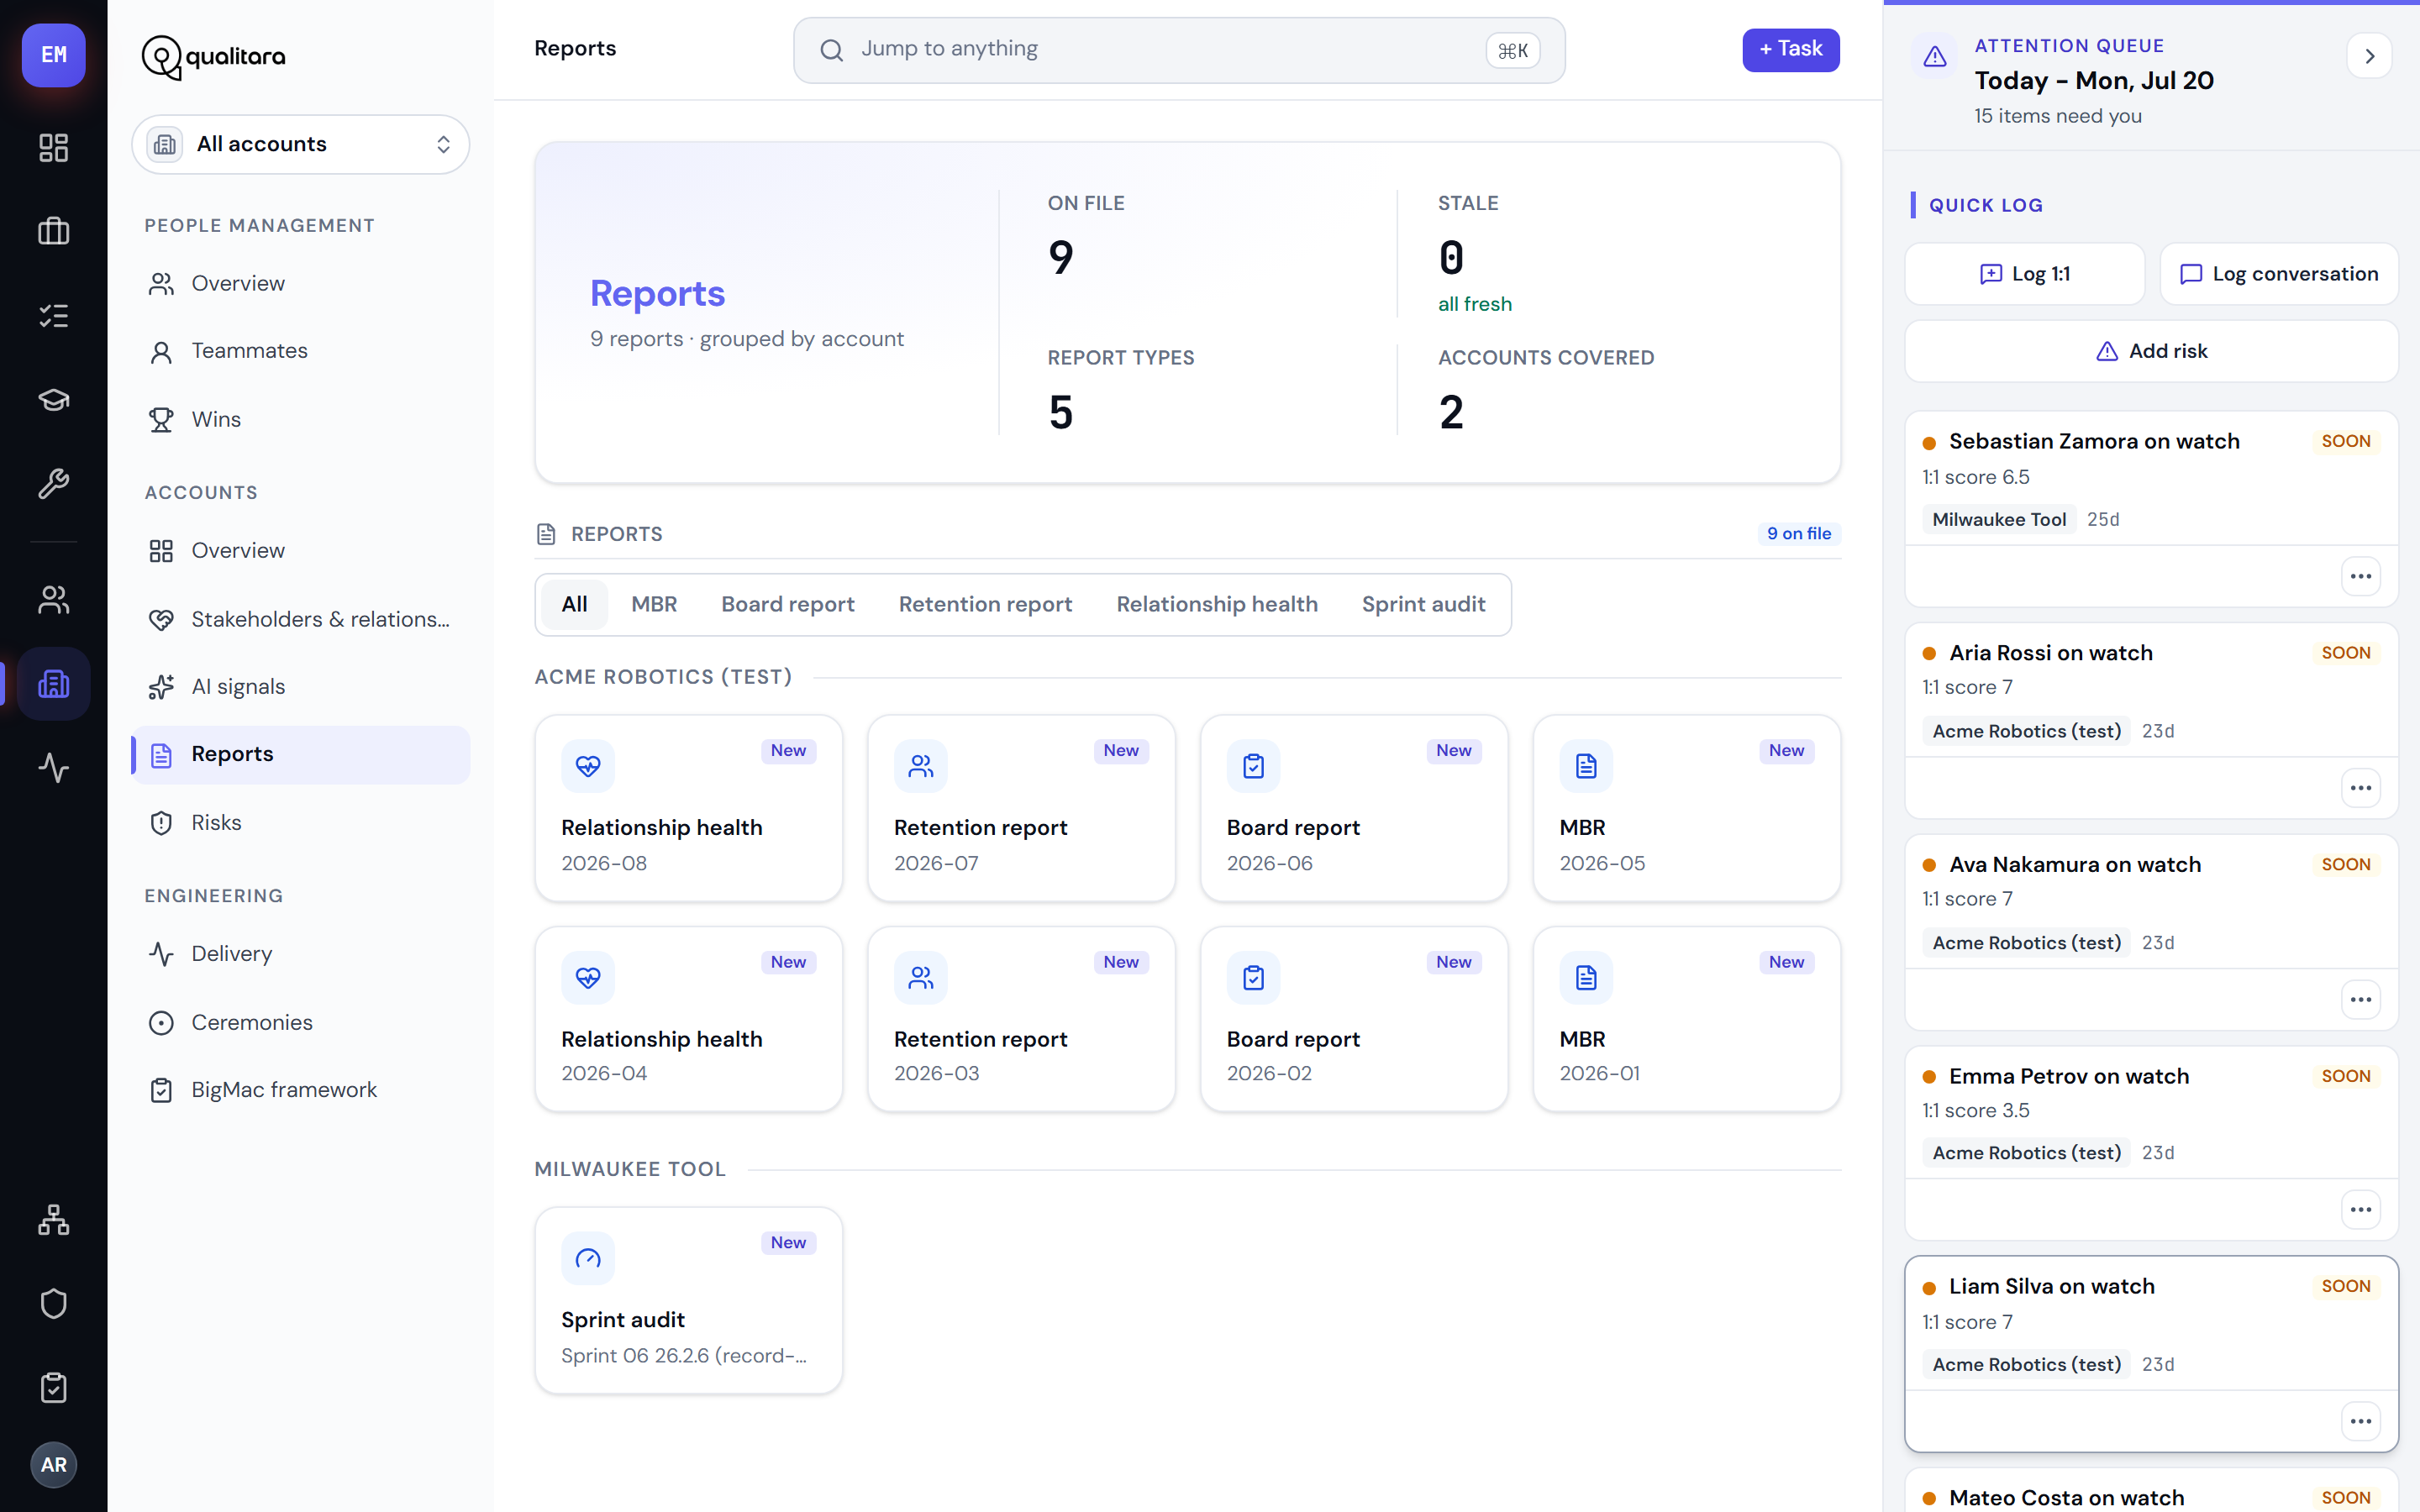The height and width of the screenshot is (1512, 2420).
Task: Click the 9 on file badge
Action: pyautogui.click(x=1799, y=534)
